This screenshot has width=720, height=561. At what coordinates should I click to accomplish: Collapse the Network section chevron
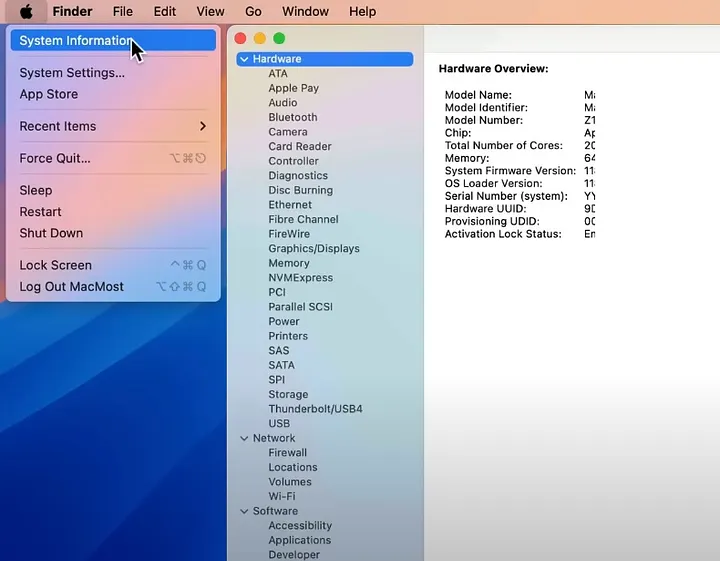[244, 438]
